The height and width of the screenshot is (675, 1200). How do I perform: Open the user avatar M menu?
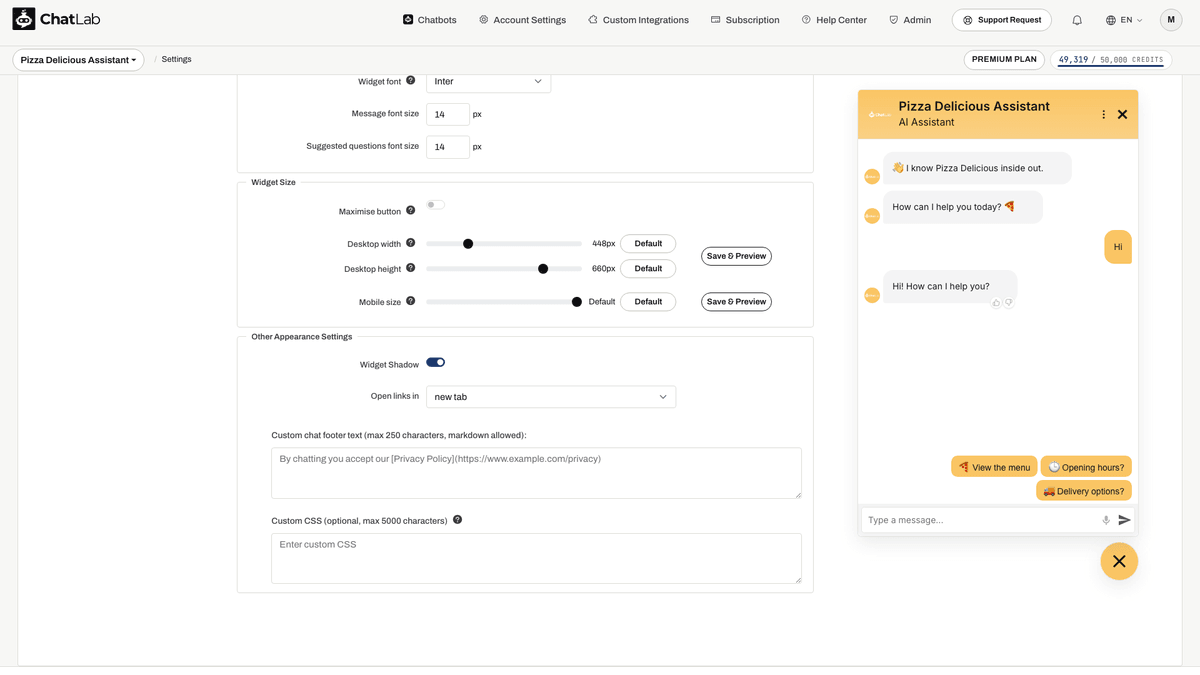click(x=1171, y=20)
